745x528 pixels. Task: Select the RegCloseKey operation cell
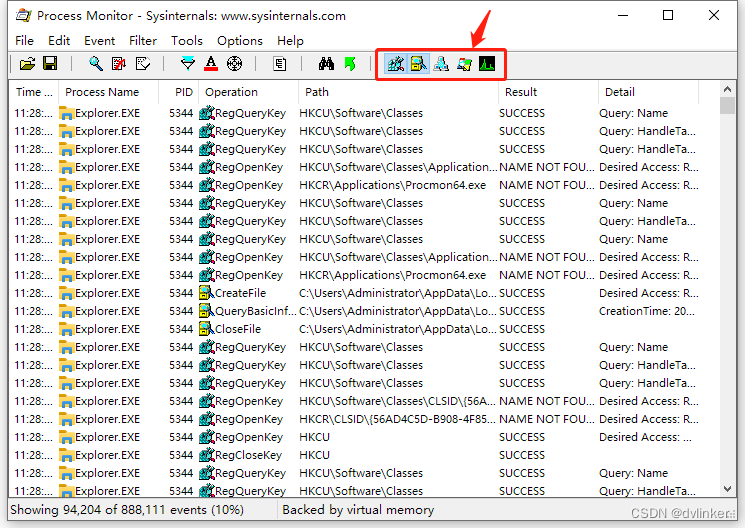pyautogui.click(x=248, y=455)
